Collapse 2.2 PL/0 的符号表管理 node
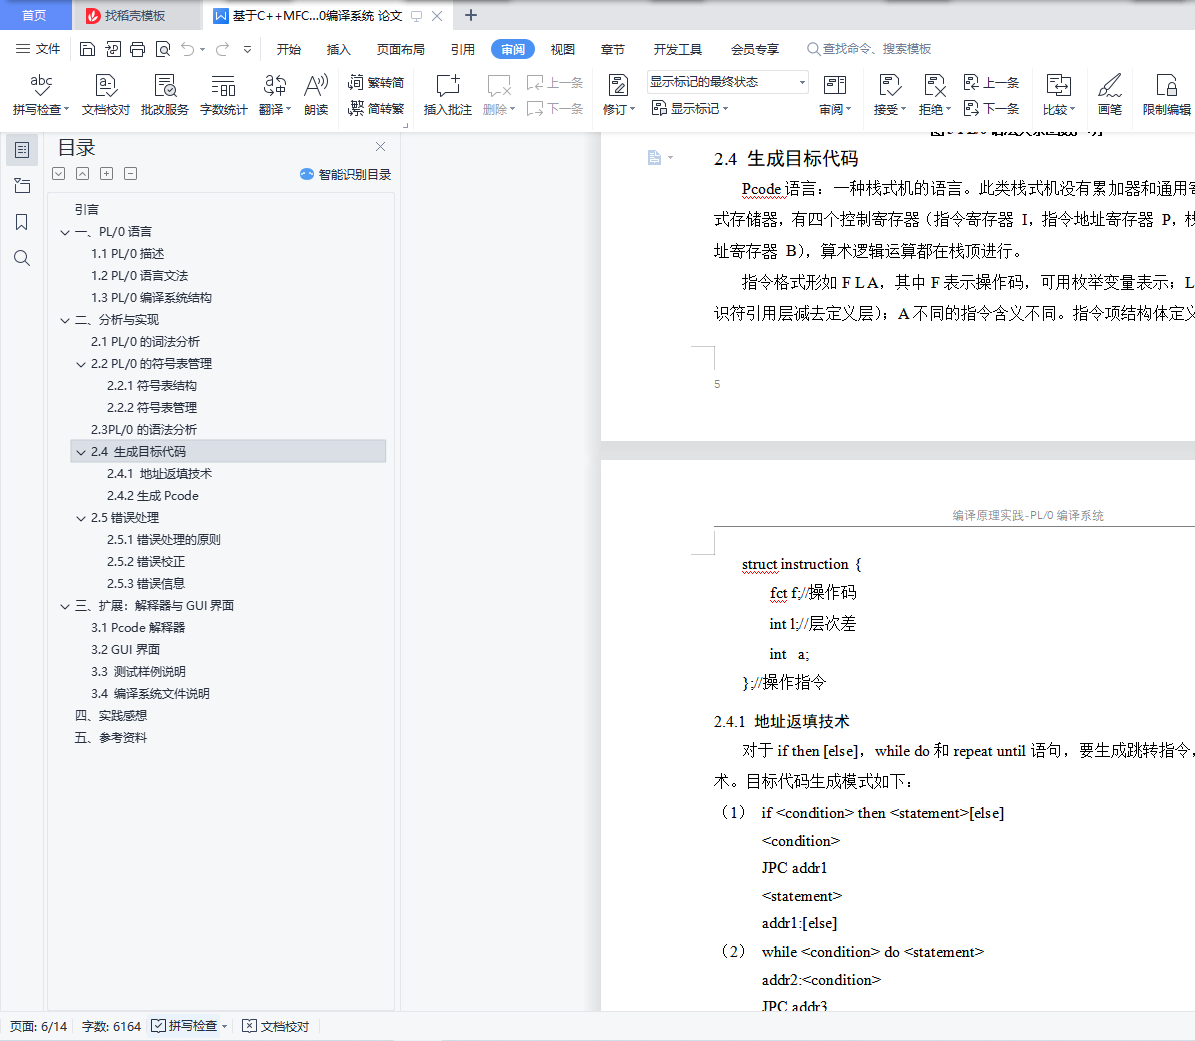 click(x=81, y=364)
